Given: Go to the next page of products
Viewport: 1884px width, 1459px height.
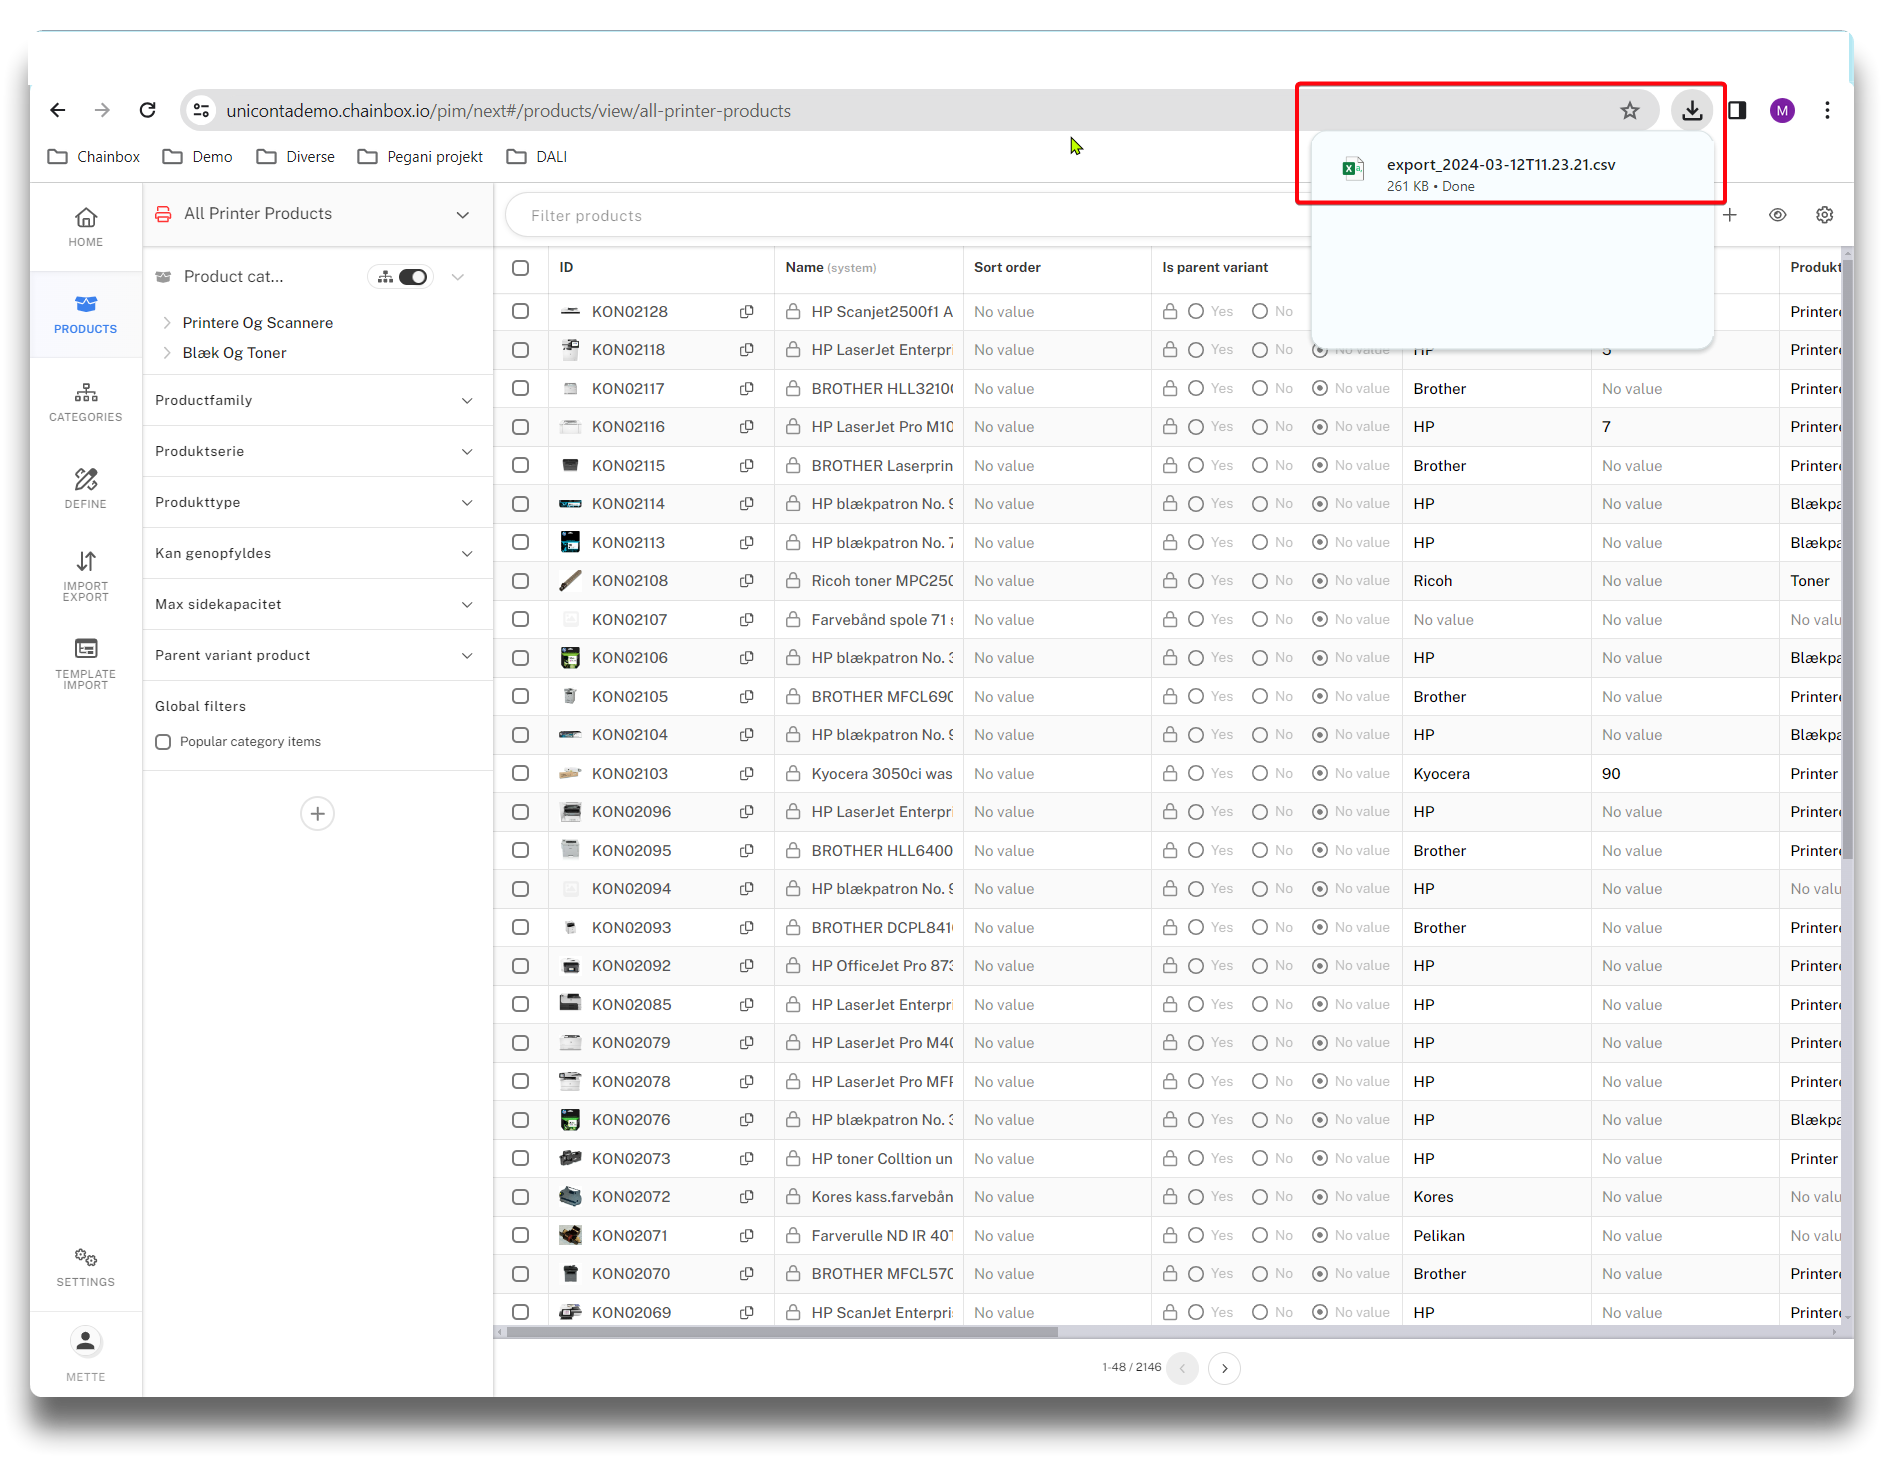Looking at the screenshot, I should [x=1224, y=1368].
